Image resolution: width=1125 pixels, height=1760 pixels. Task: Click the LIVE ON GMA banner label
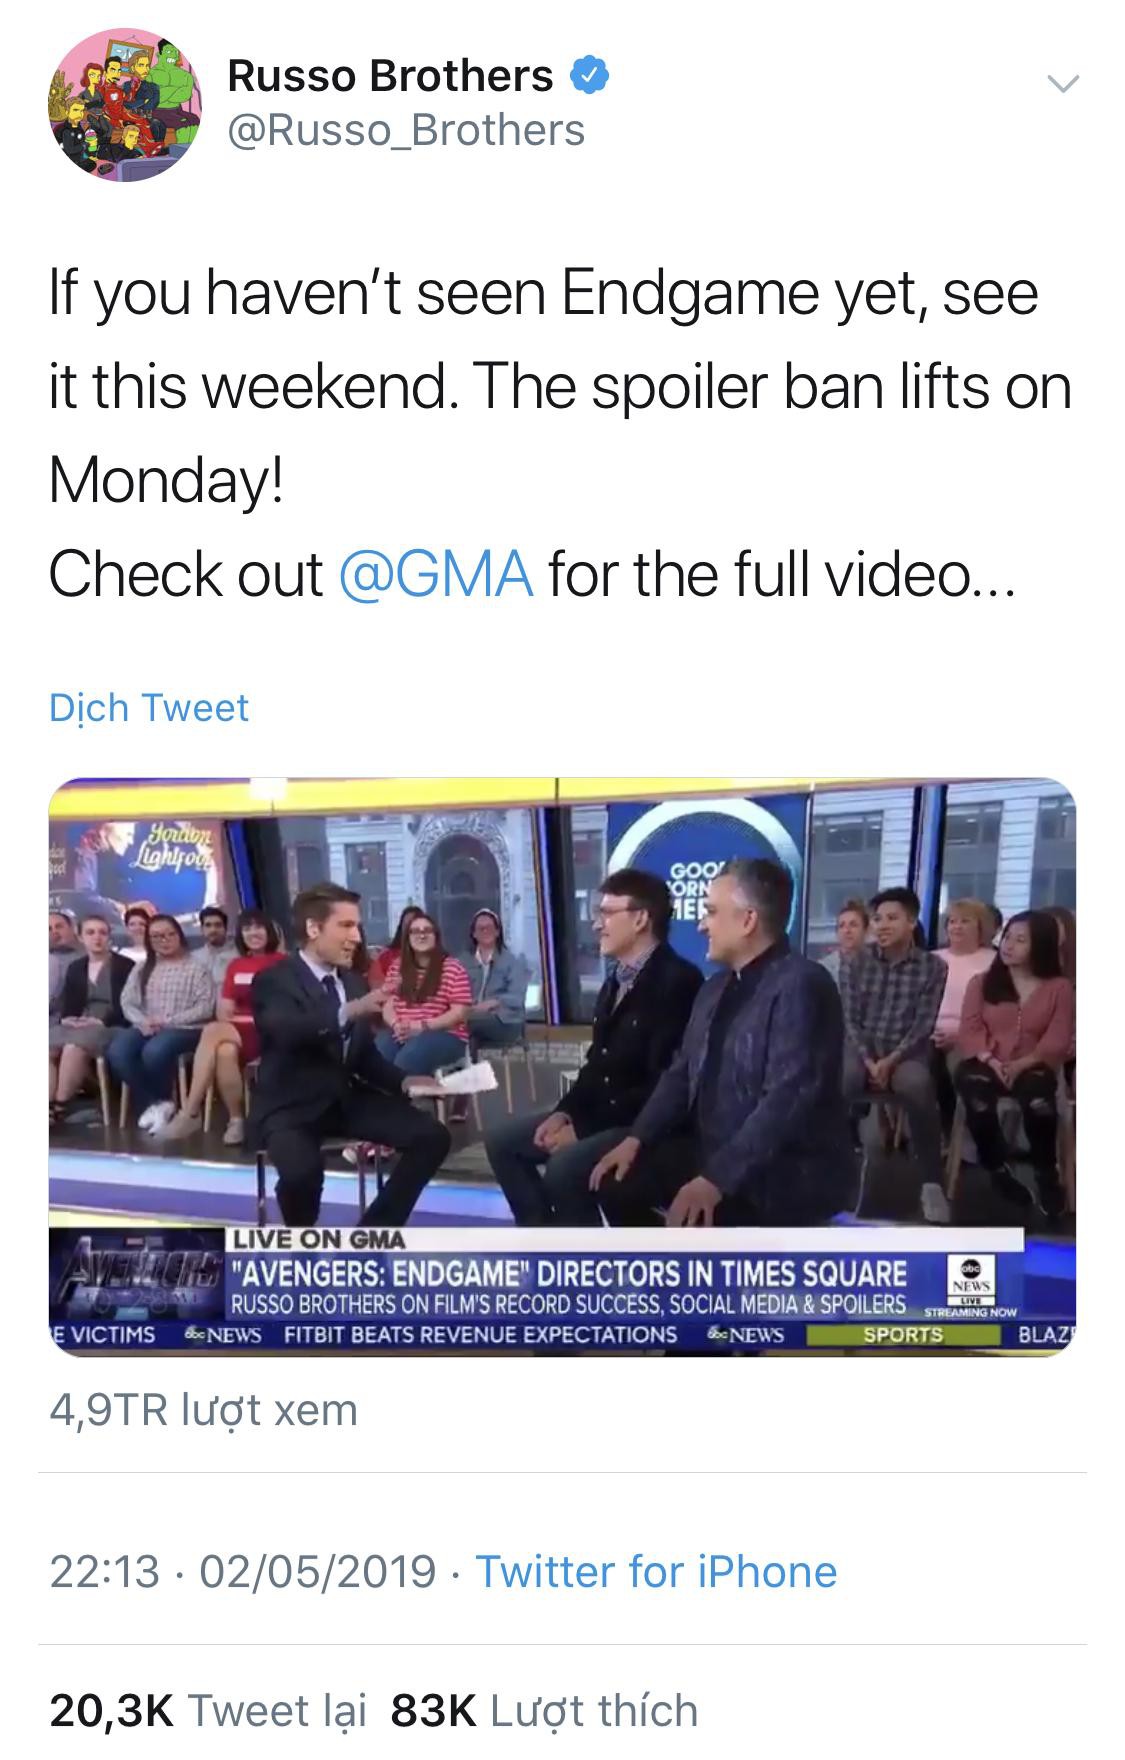[x=319, y=1240]
